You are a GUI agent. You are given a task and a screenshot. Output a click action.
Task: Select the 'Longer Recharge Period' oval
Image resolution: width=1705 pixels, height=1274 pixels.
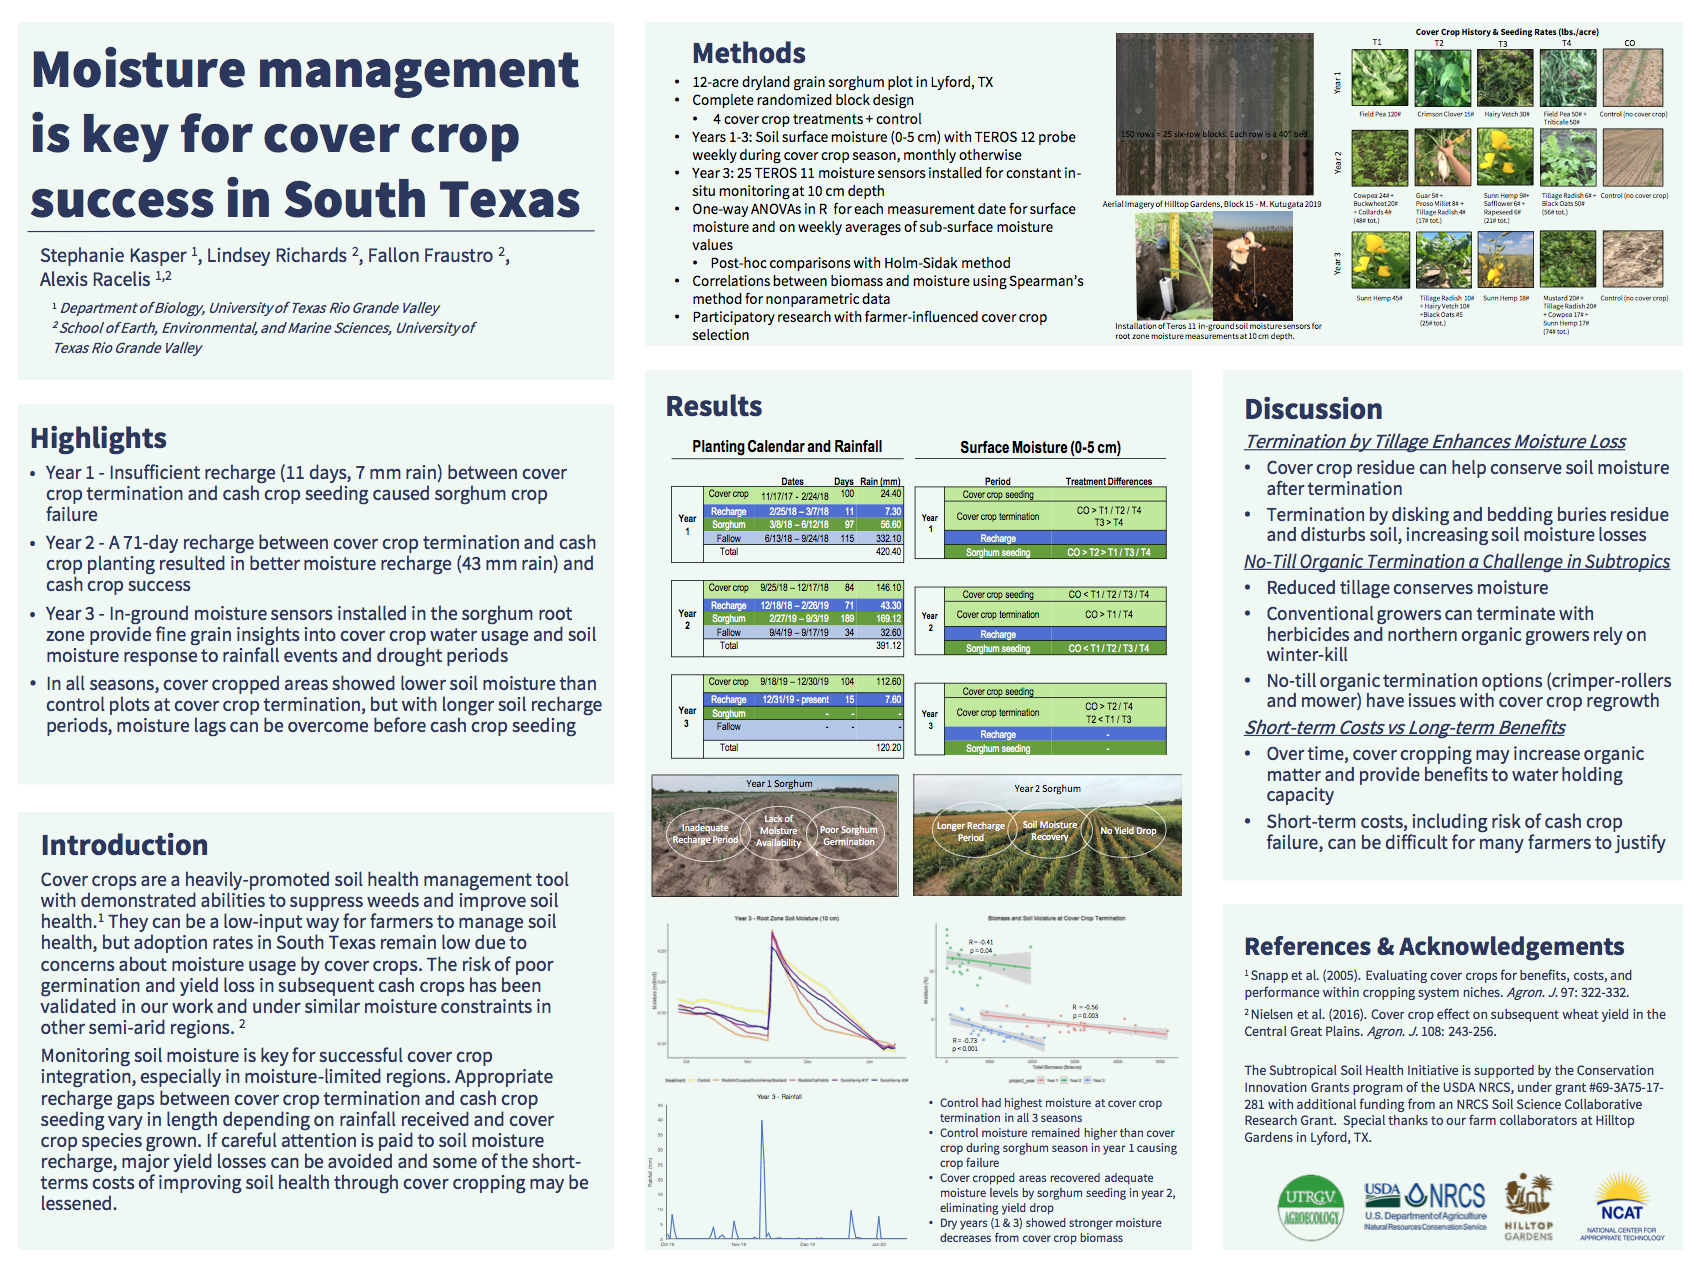tap(970, 831)
